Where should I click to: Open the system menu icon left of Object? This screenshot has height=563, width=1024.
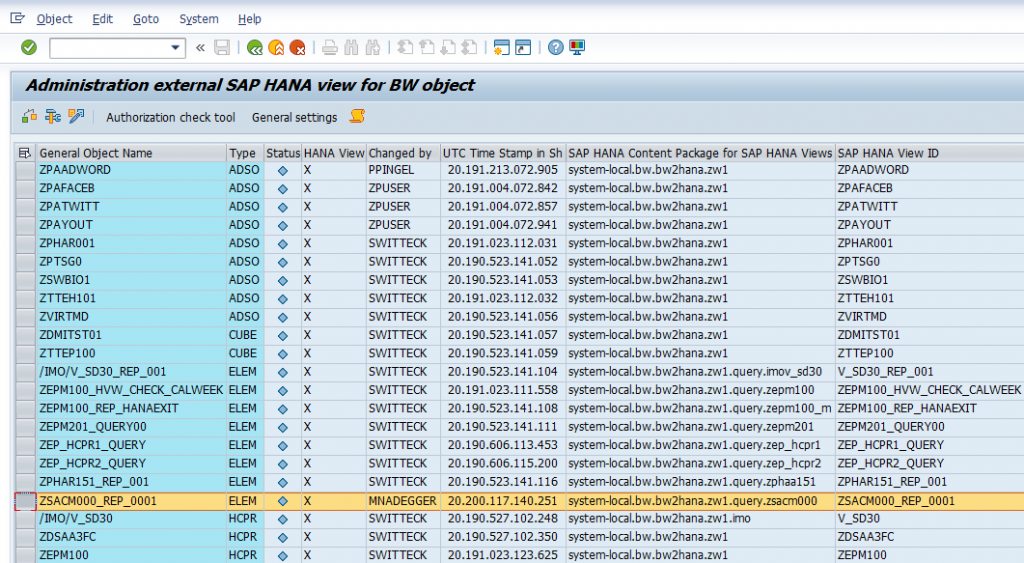(17, 19)
